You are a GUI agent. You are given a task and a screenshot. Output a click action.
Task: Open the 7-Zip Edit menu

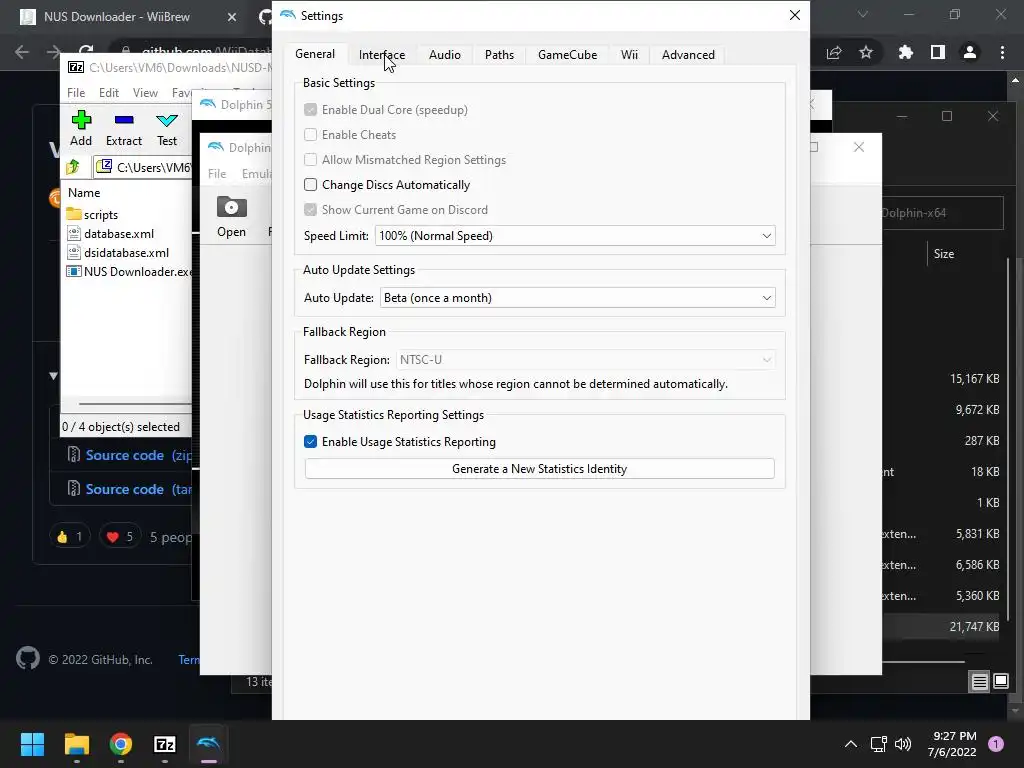(108, 93)
